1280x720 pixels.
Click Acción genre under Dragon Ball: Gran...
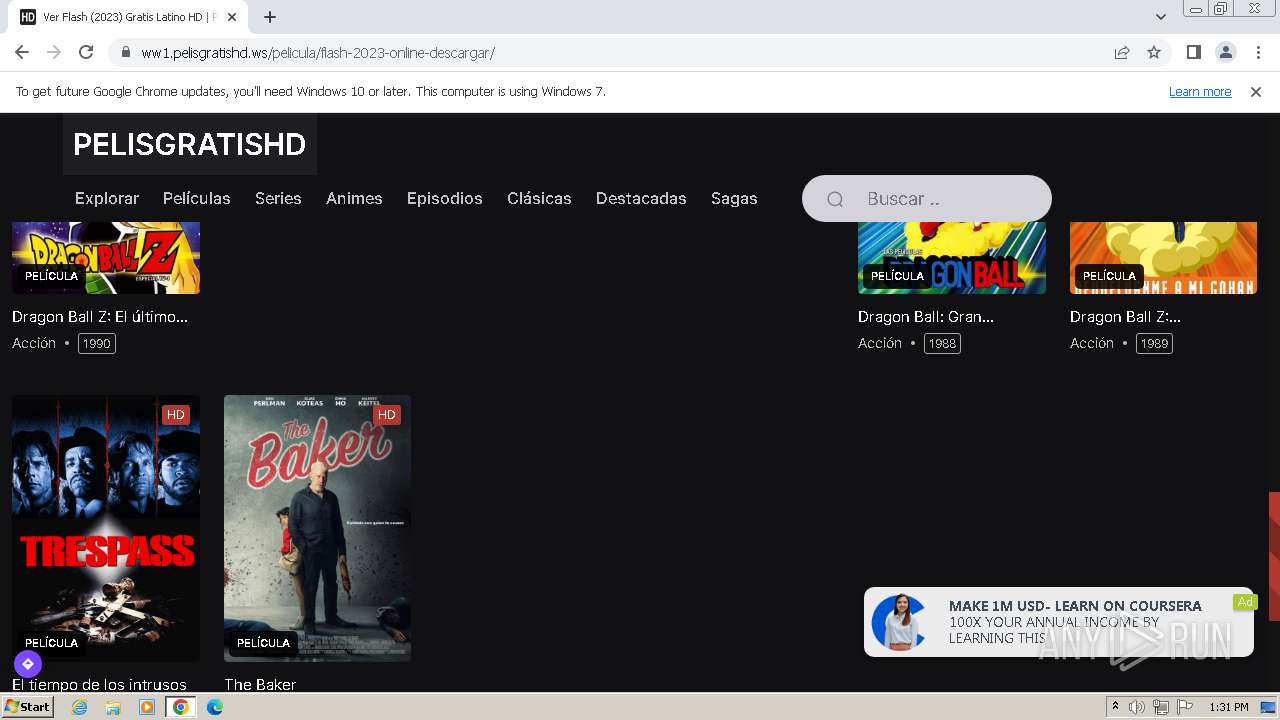[x=880, y=343]
